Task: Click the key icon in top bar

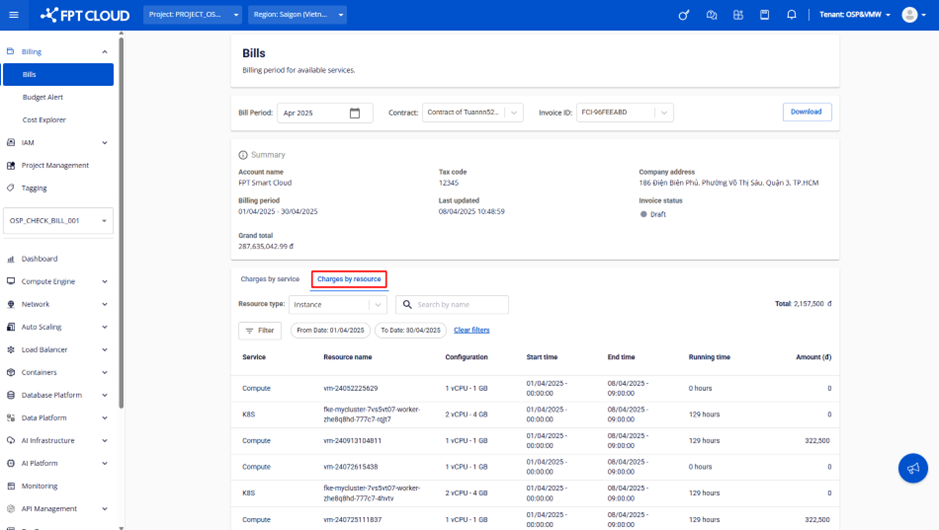Action: (x=684, y=15)
